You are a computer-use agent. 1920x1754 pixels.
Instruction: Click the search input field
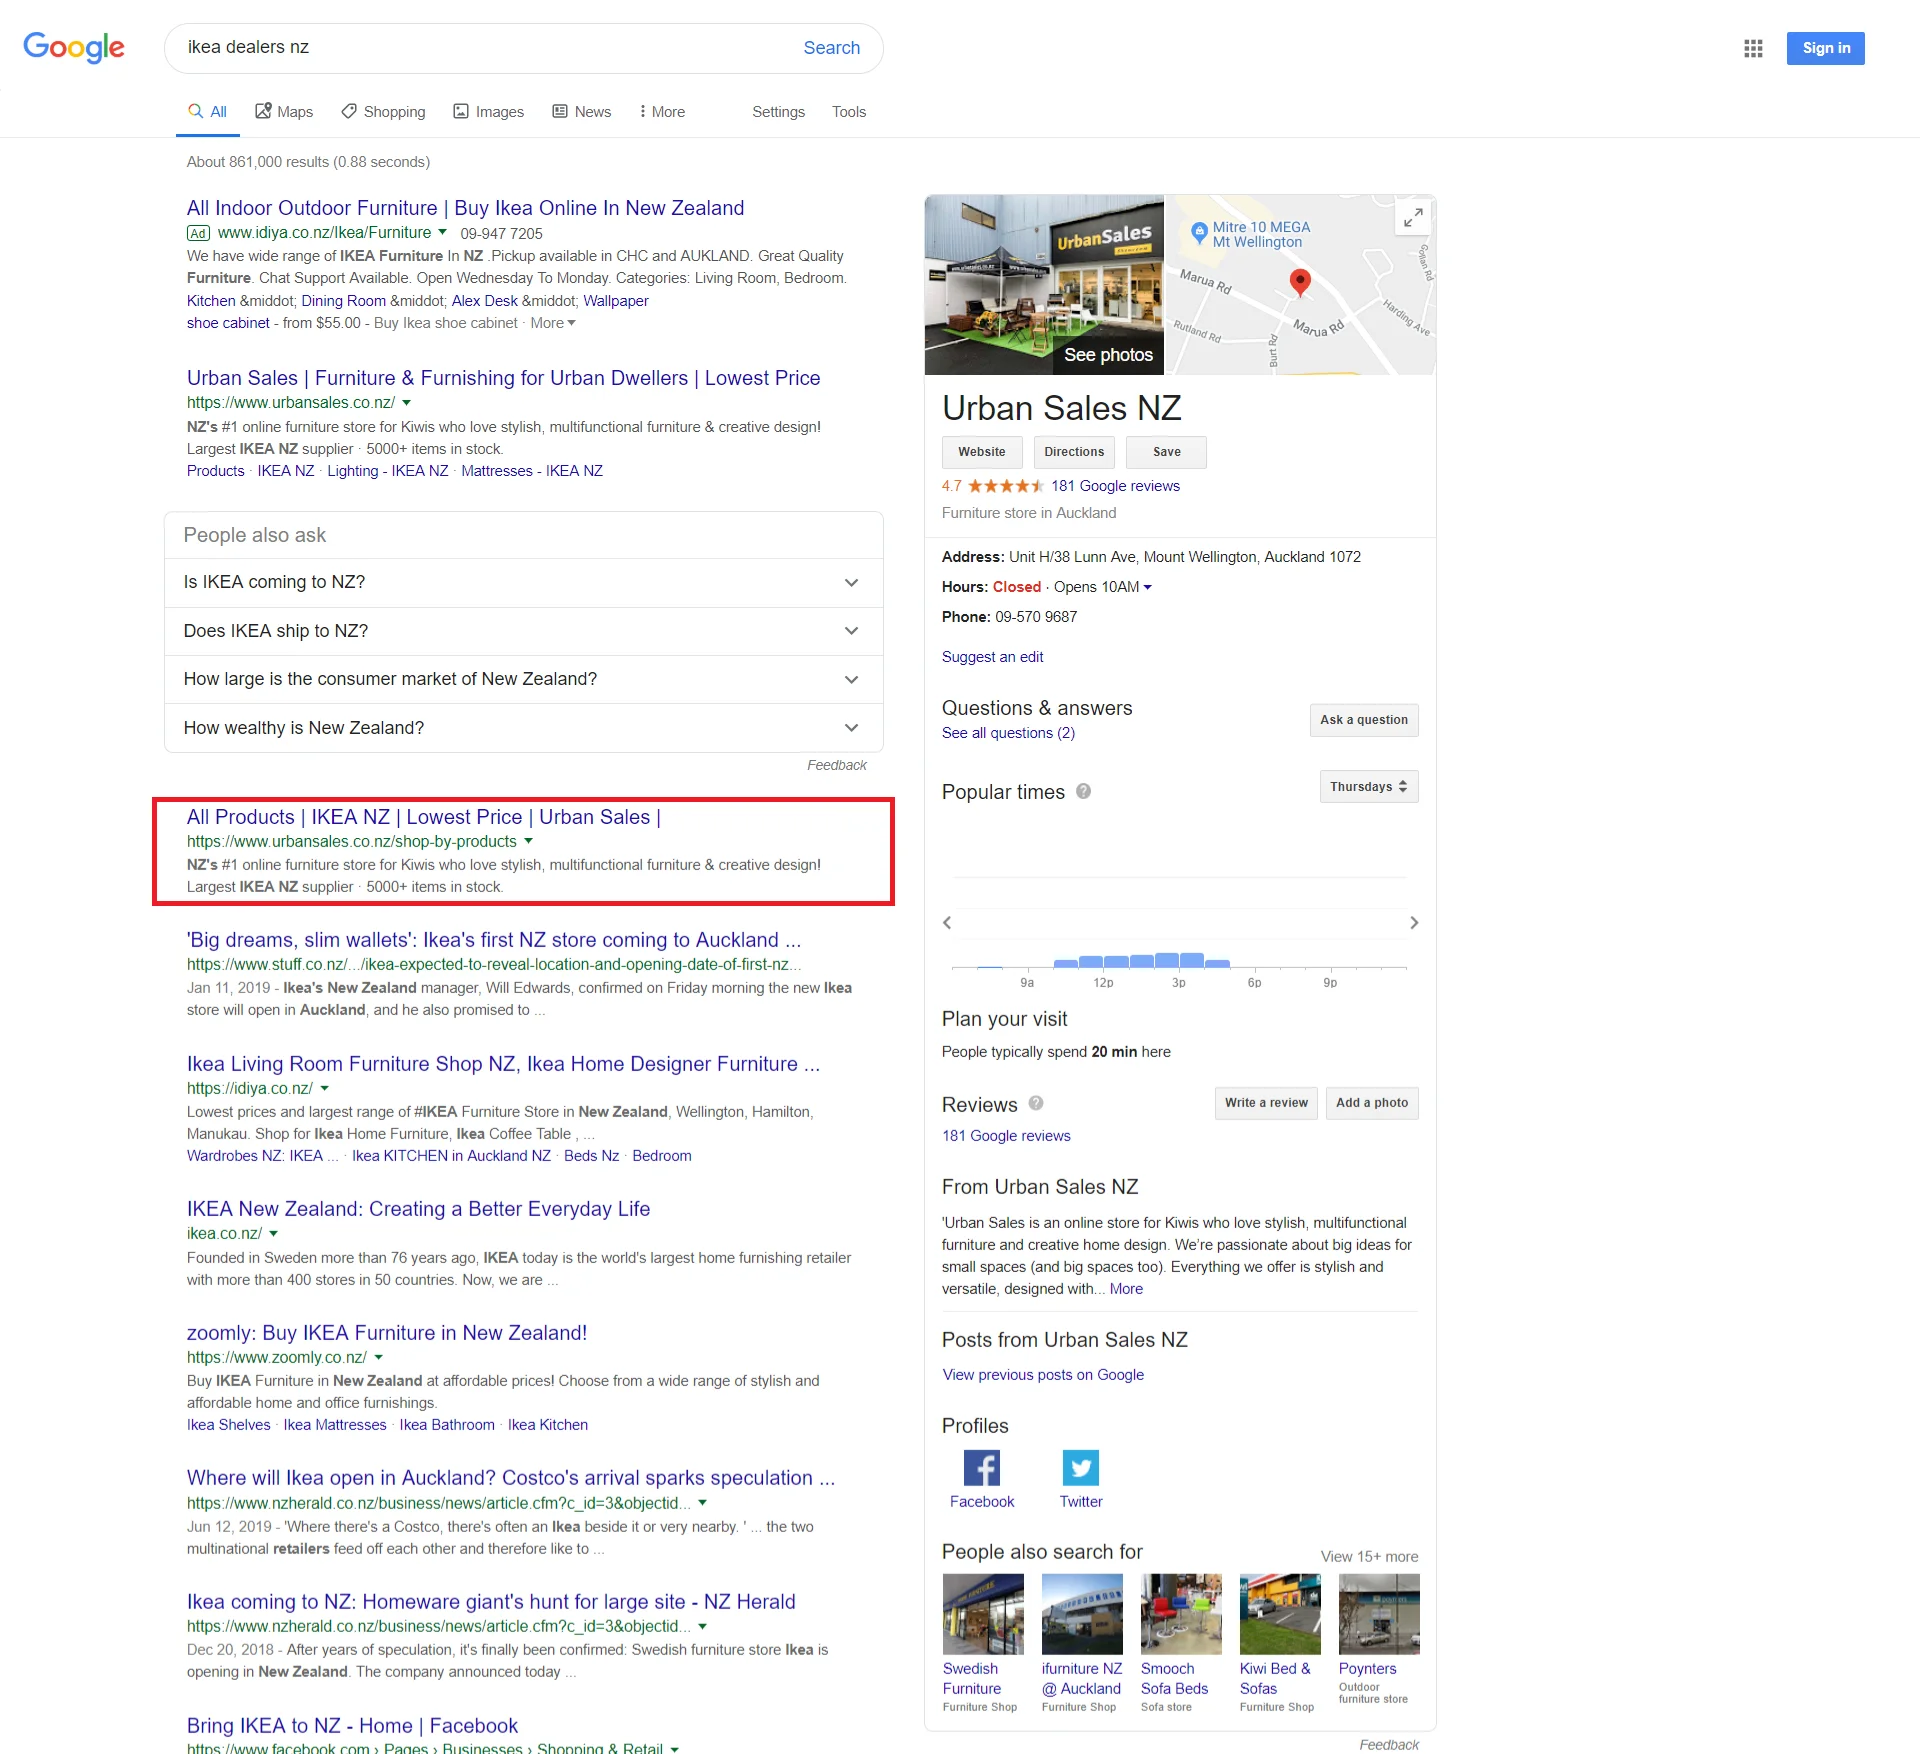pyautogui.click(x=485, y=48)
